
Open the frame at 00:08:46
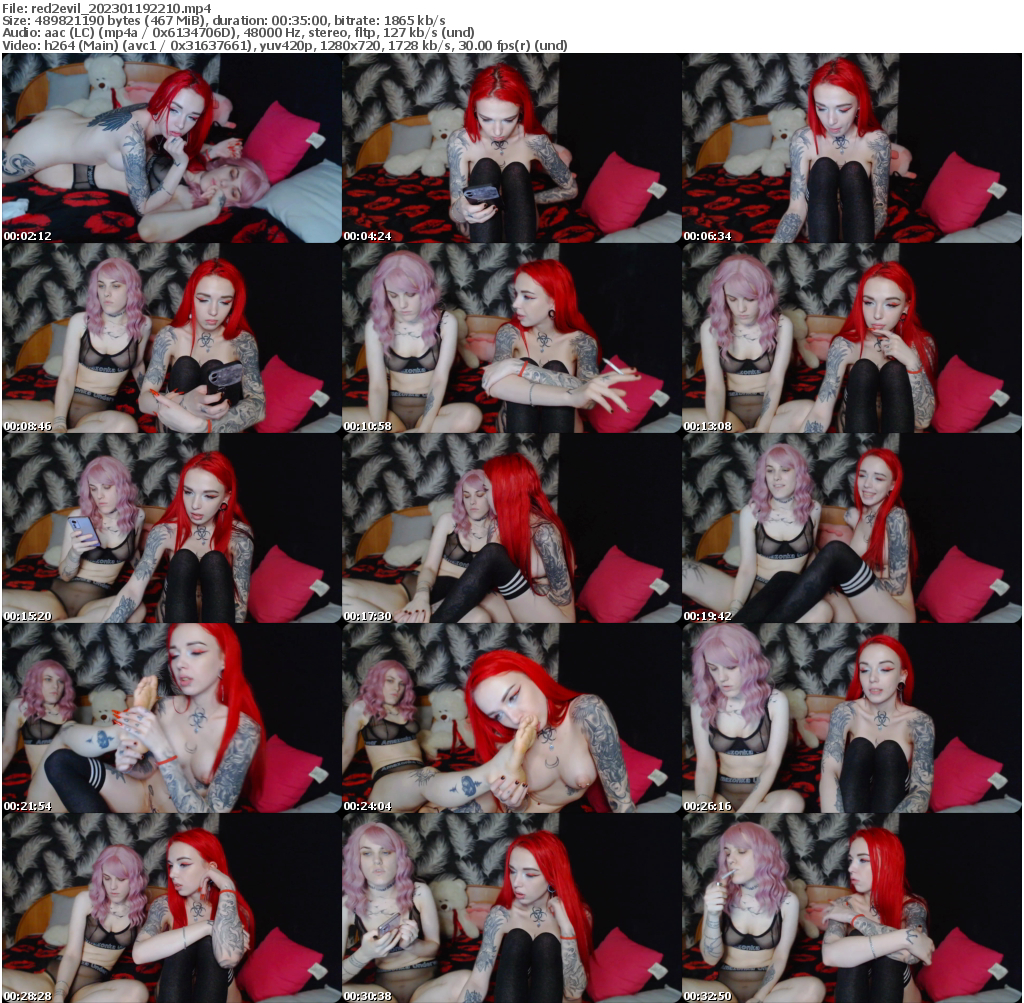point(170,340)
